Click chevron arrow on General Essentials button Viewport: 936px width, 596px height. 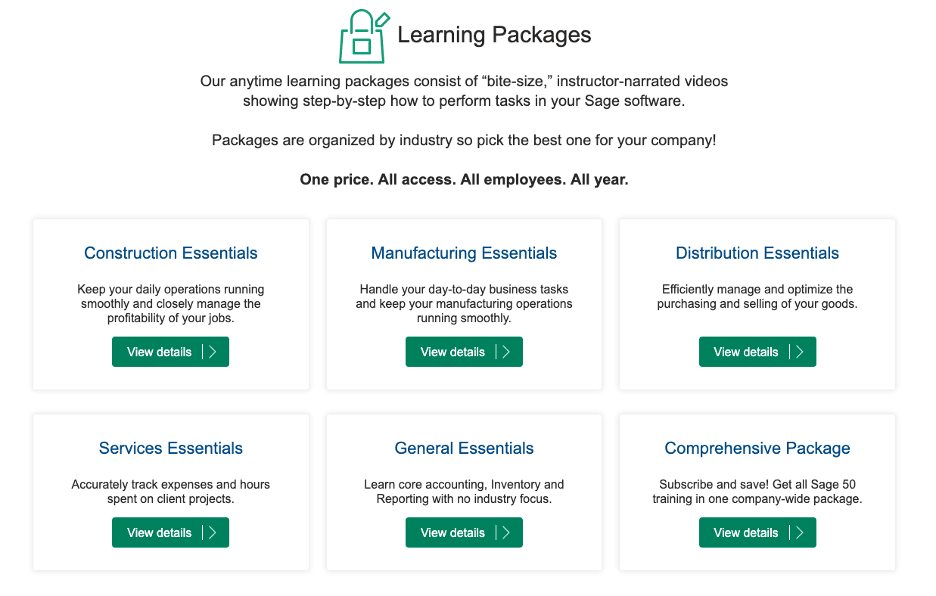coord(506,533)
